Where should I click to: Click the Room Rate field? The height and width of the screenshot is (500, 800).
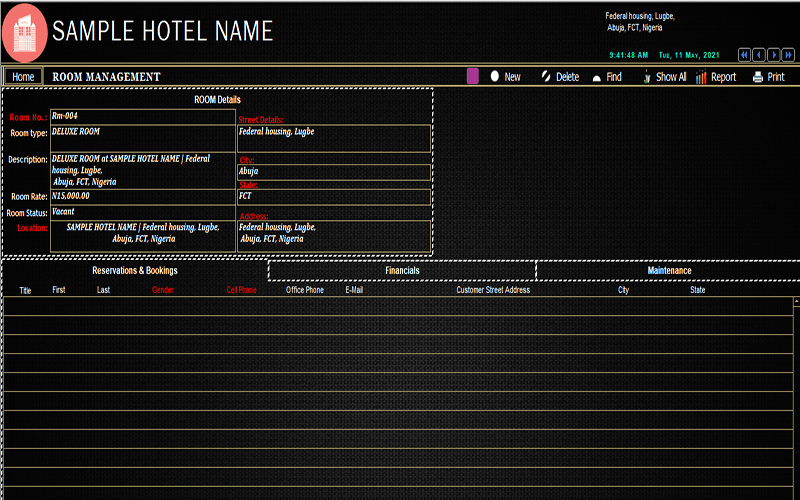(x=142, y=196)
